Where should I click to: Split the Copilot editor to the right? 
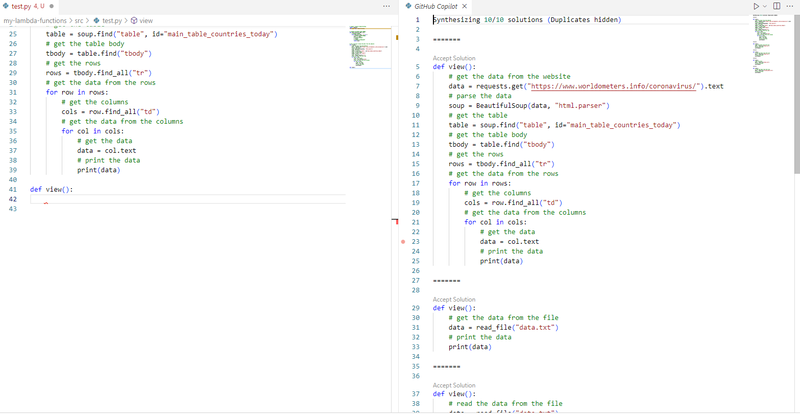(x=777, y=6)
